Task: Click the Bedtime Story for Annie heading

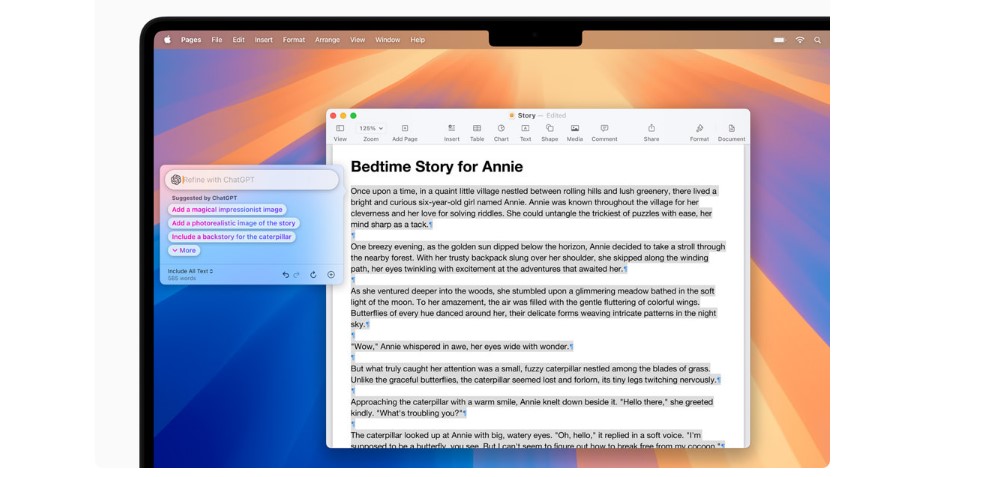Action: coord(437,167)
